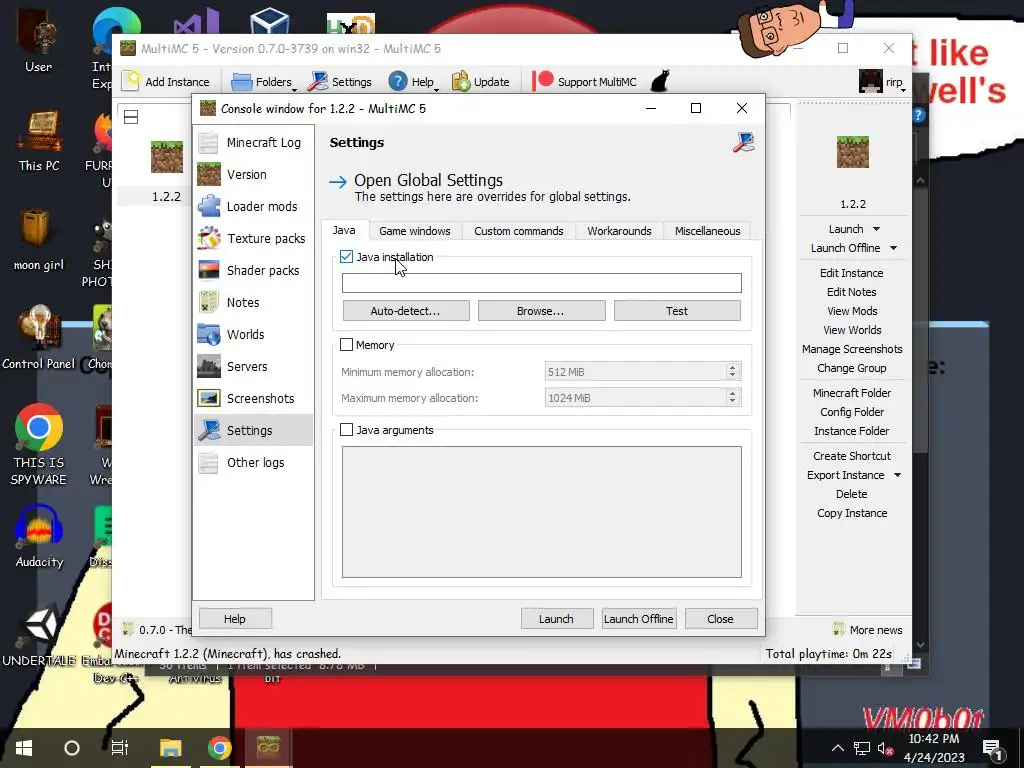Enable the Memory override checkbox
Image resolution: width=1024 pixels, height=768 pixels.
(346, 345)
